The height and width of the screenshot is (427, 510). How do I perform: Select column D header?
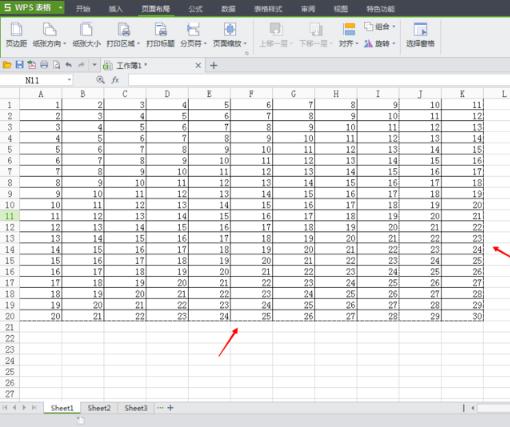(x=167, y=94)
